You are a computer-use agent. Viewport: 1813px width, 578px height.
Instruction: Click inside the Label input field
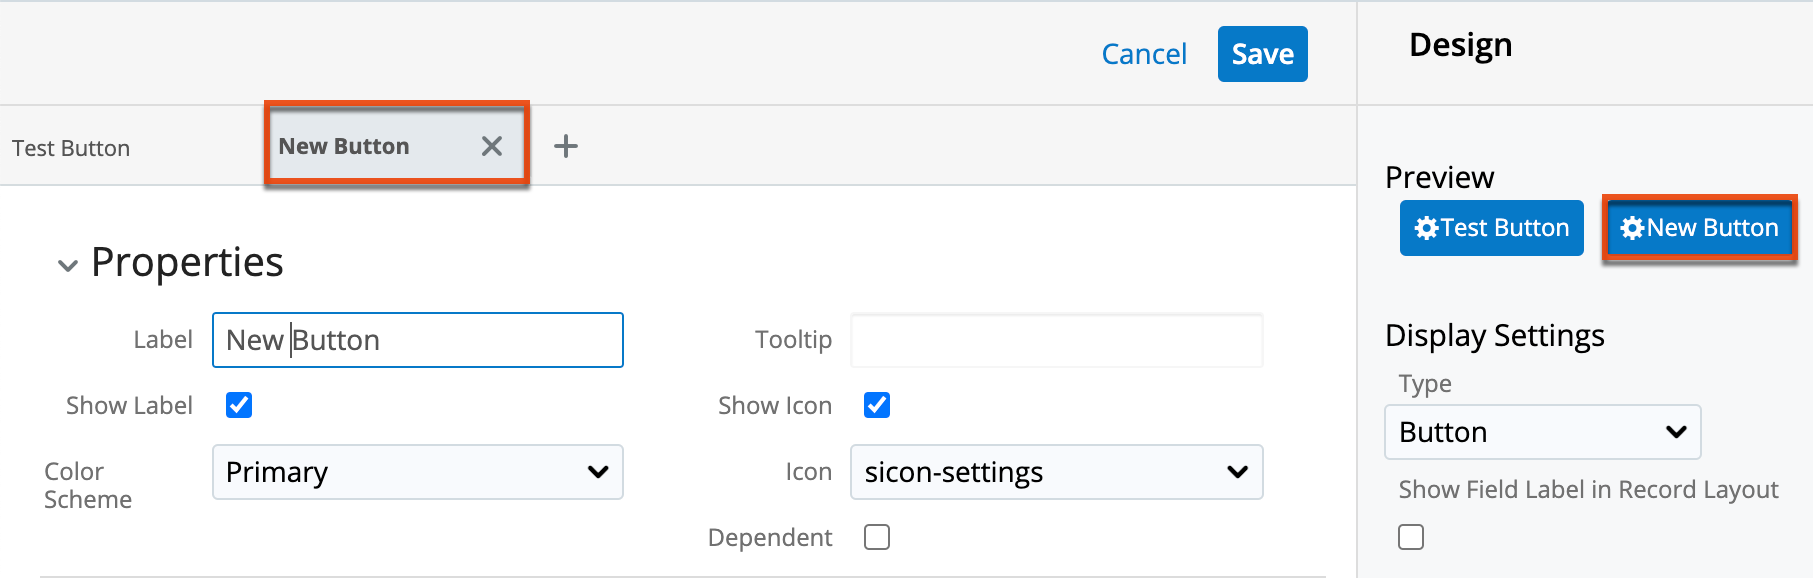tap(417, 340)
